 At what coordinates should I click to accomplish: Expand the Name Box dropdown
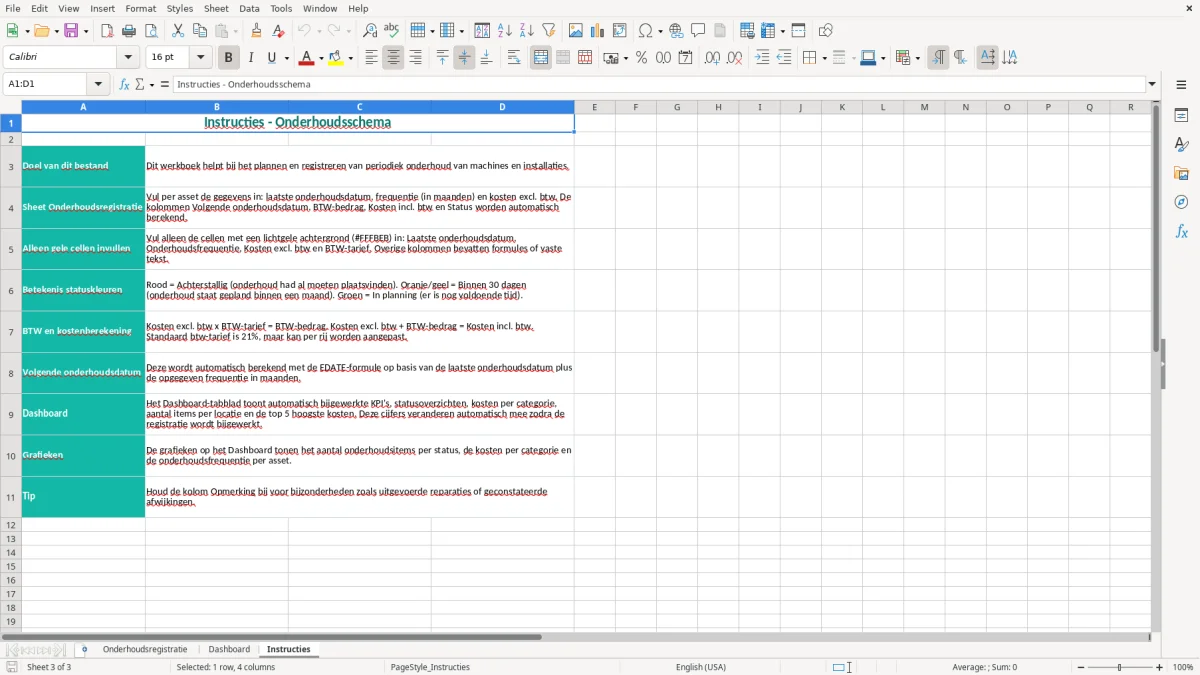click(x=98, y=84)
